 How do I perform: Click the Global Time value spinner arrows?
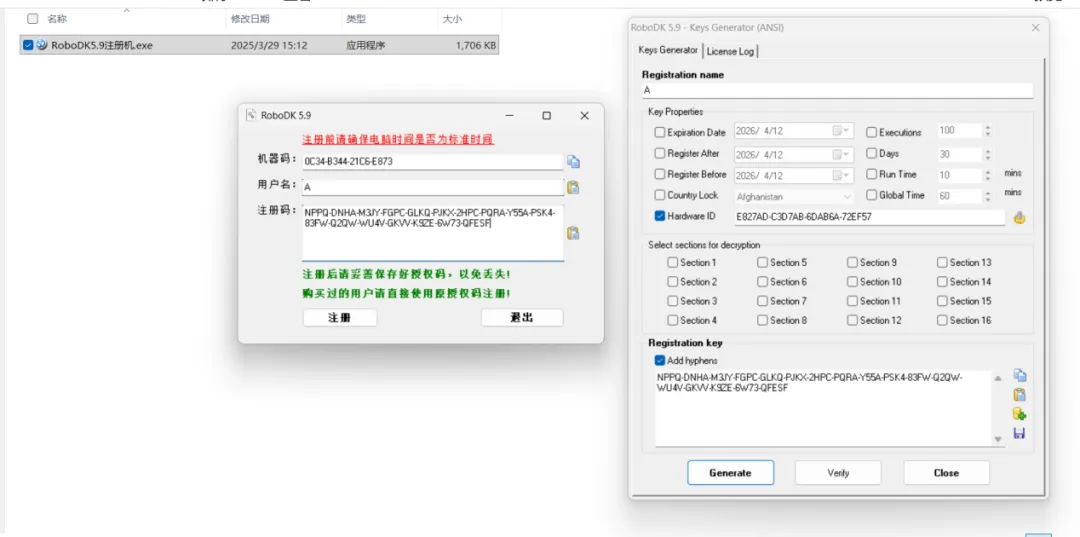(988, 196)
